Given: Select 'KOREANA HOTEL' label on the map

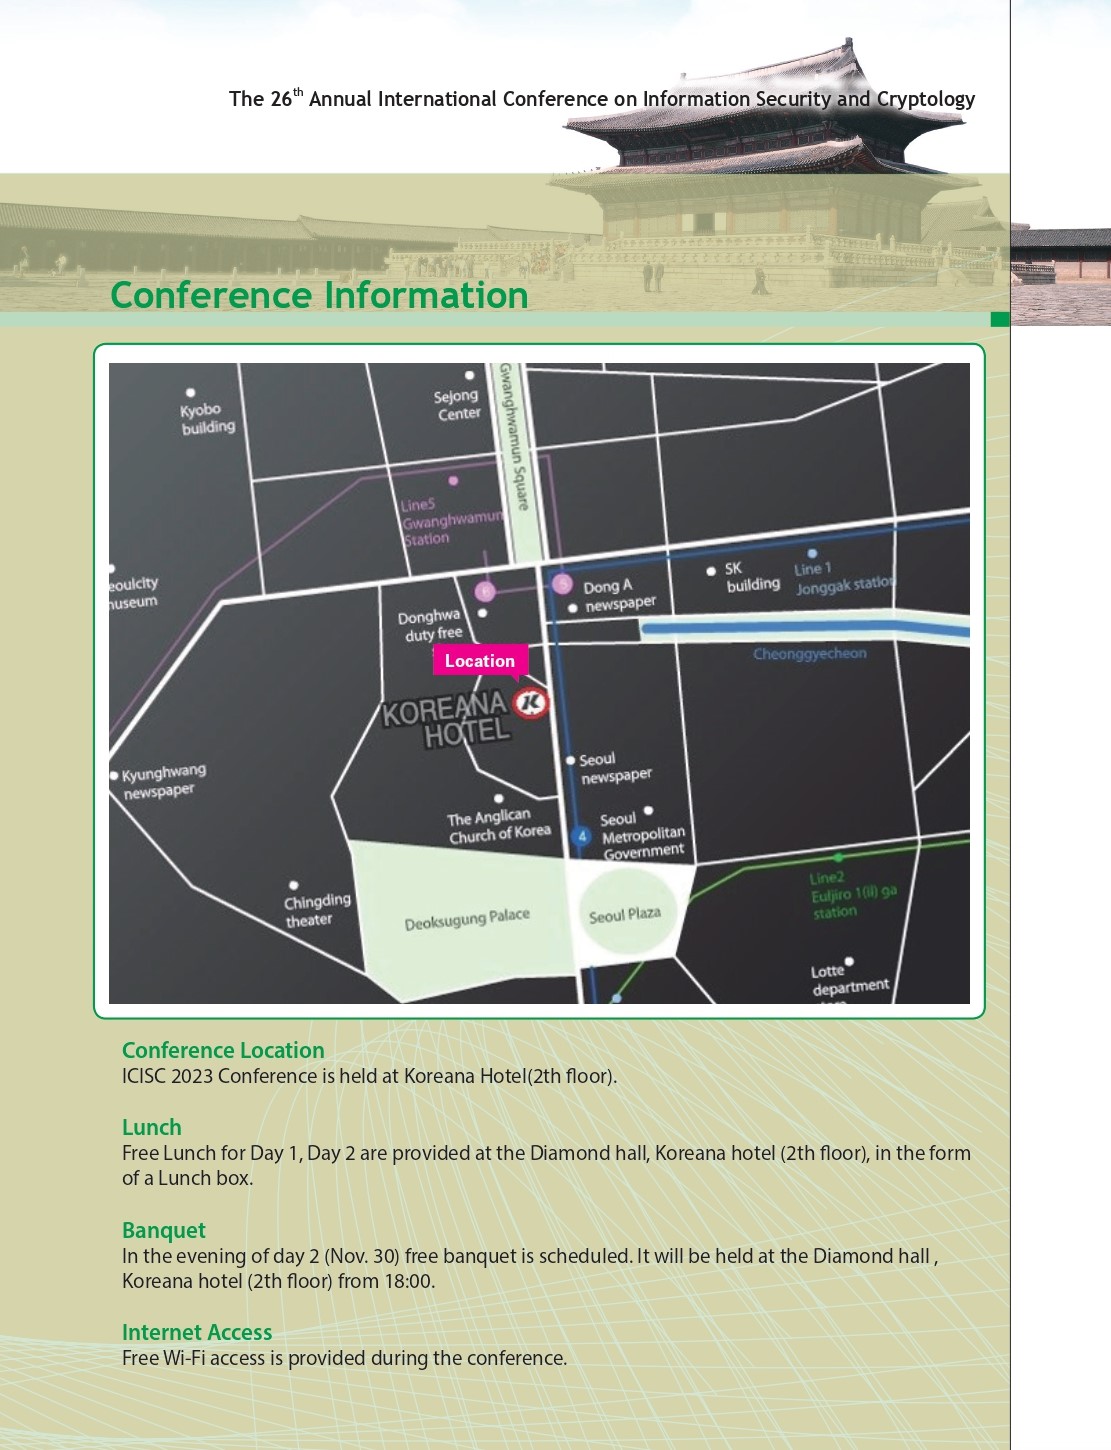Looking at the screenshot, I should tap(447, 720).
